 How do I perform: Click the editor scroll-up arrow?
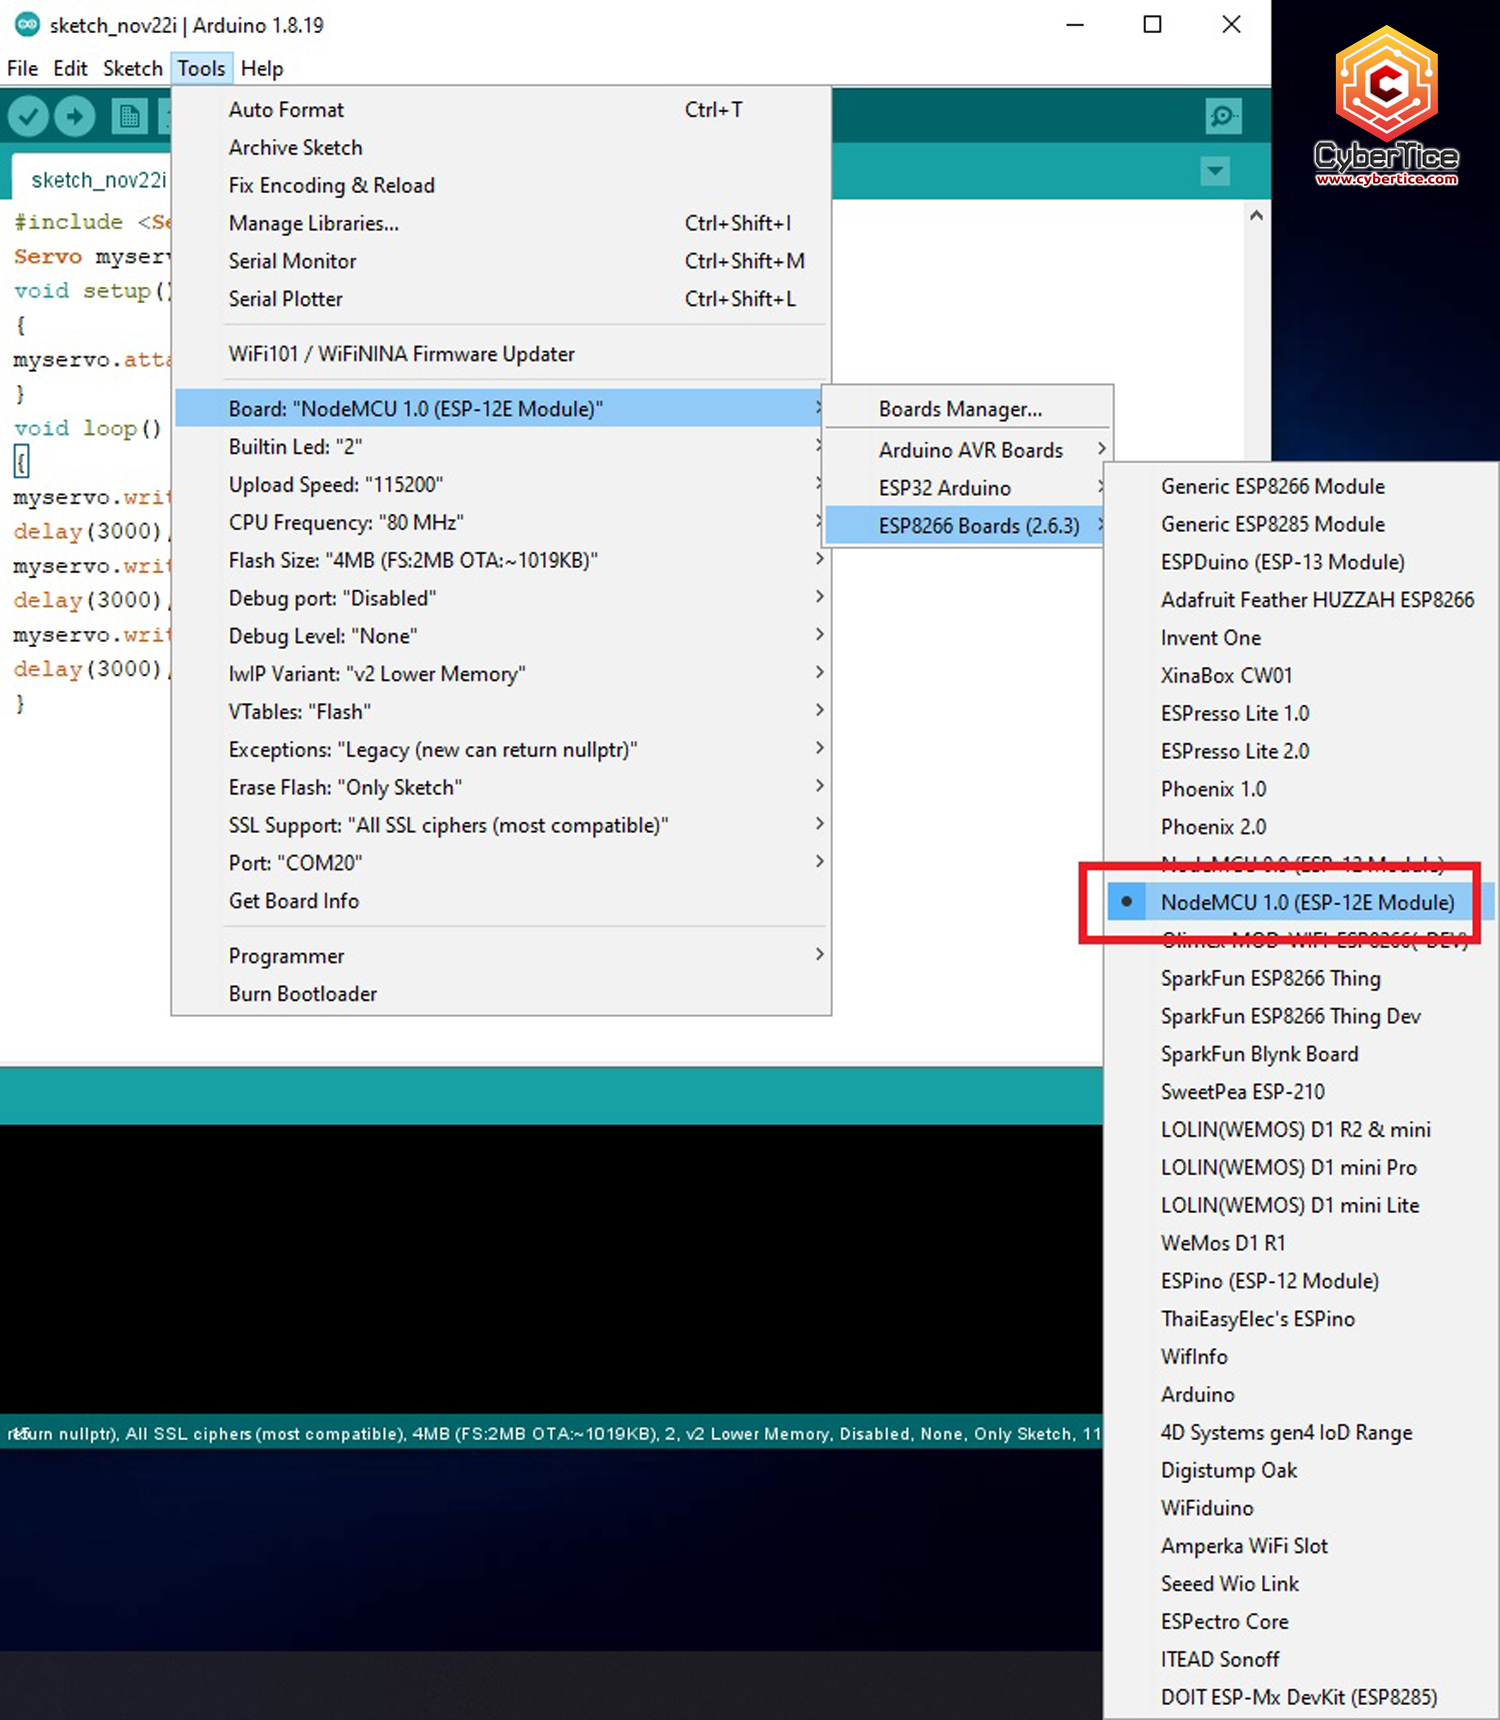pos(1256,215)
